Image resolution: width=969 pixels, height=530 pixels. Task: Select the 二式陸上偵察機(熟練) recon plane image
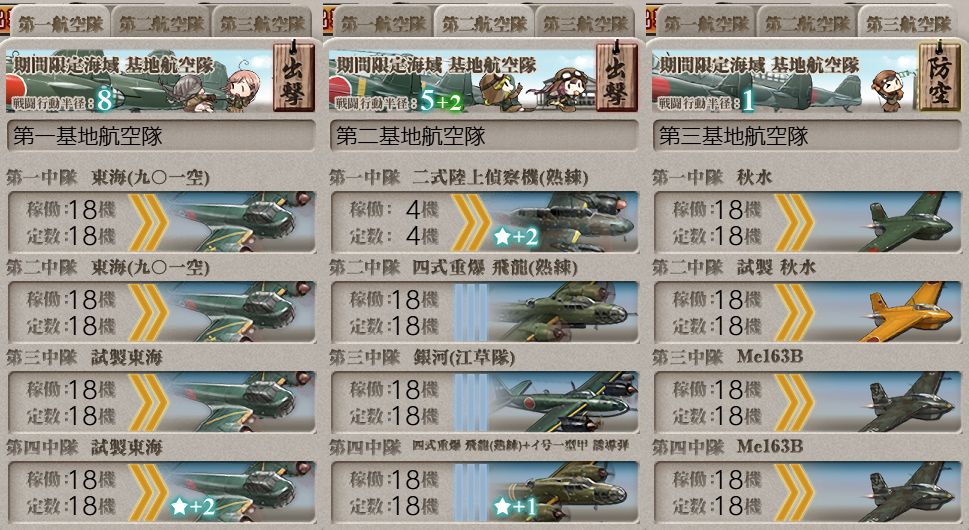tap(562, 222)
